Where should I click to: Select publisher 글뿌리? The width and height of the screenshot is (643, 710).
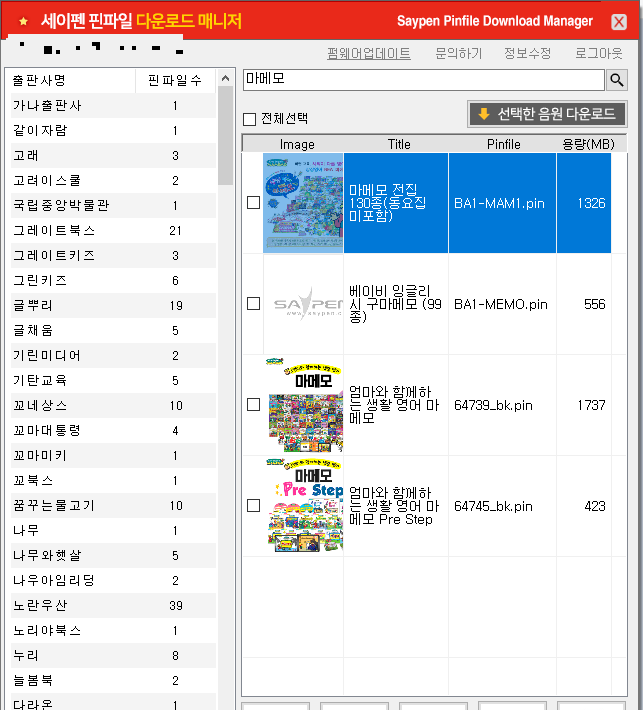[113, 305]
